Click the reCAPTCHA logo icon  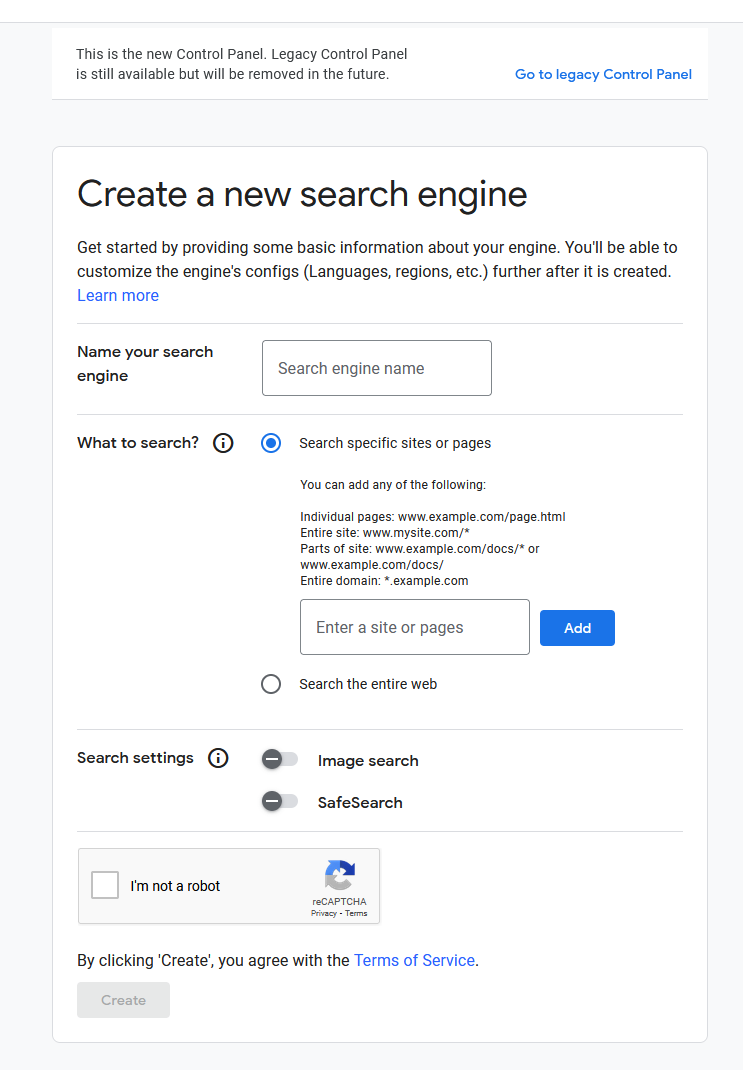pos(340,876)
